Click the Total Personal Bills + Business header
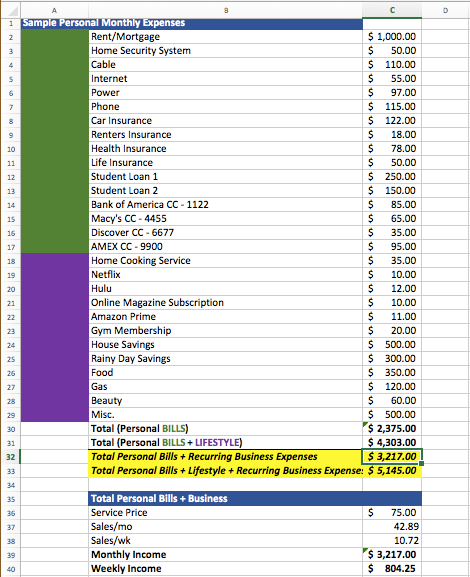 tap(255, 499)
